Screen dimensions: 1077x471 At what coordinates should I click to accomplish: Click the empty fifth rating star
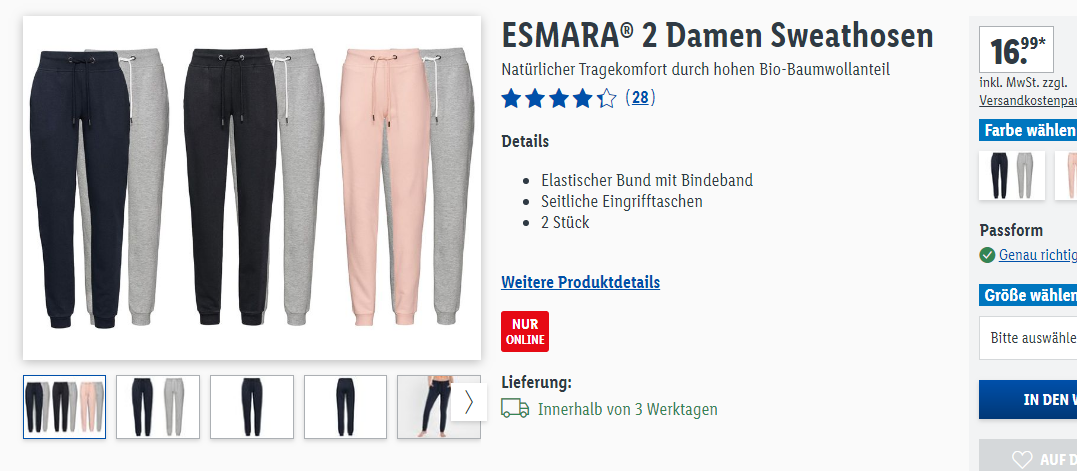click(606, 99)
